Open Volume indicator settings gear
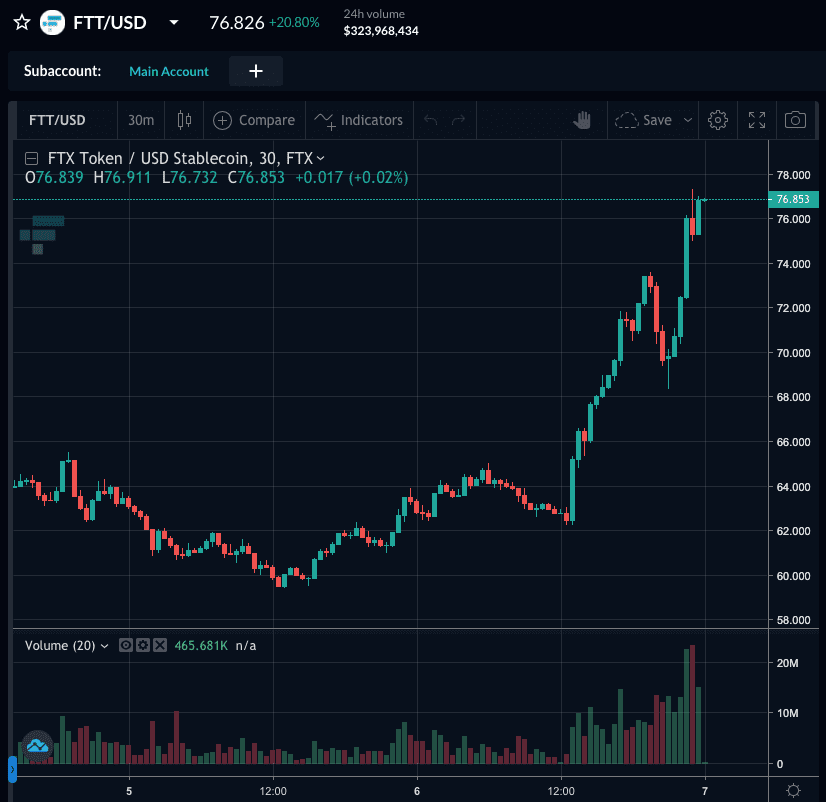 click(143, 645)
